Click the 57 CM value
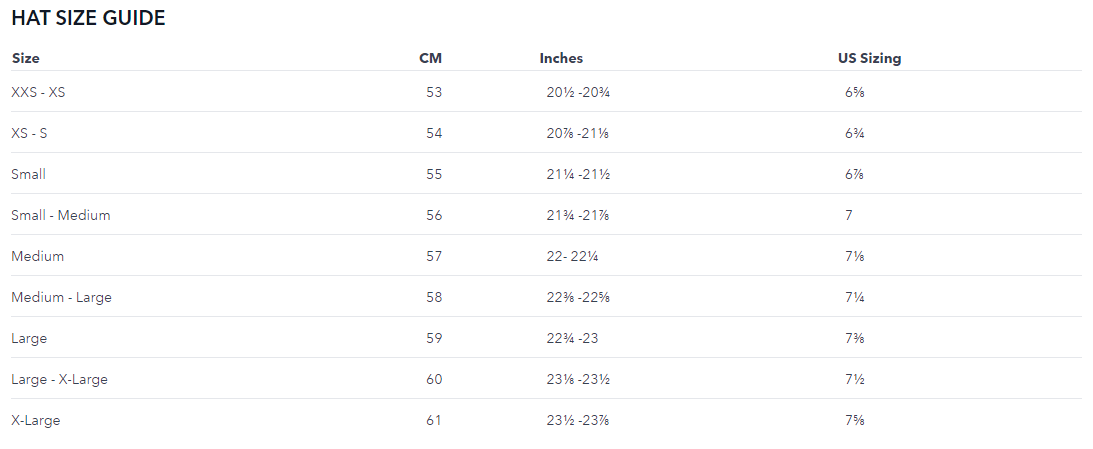Viewport: 1093px width, 449px height. point(433,256)
